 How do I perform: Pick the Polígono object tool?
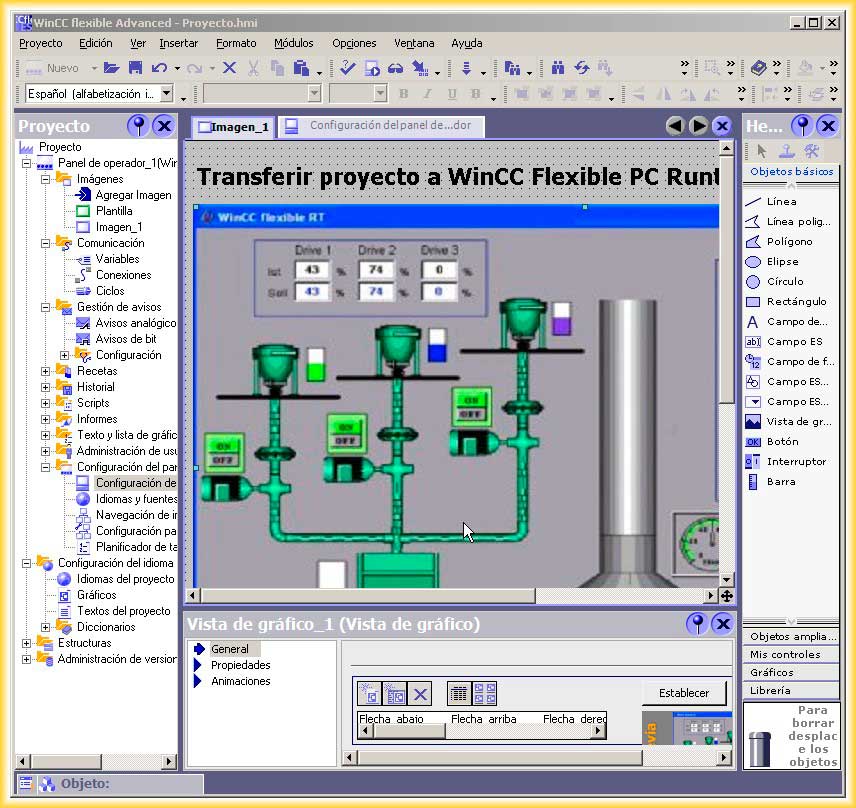[789, 241]
